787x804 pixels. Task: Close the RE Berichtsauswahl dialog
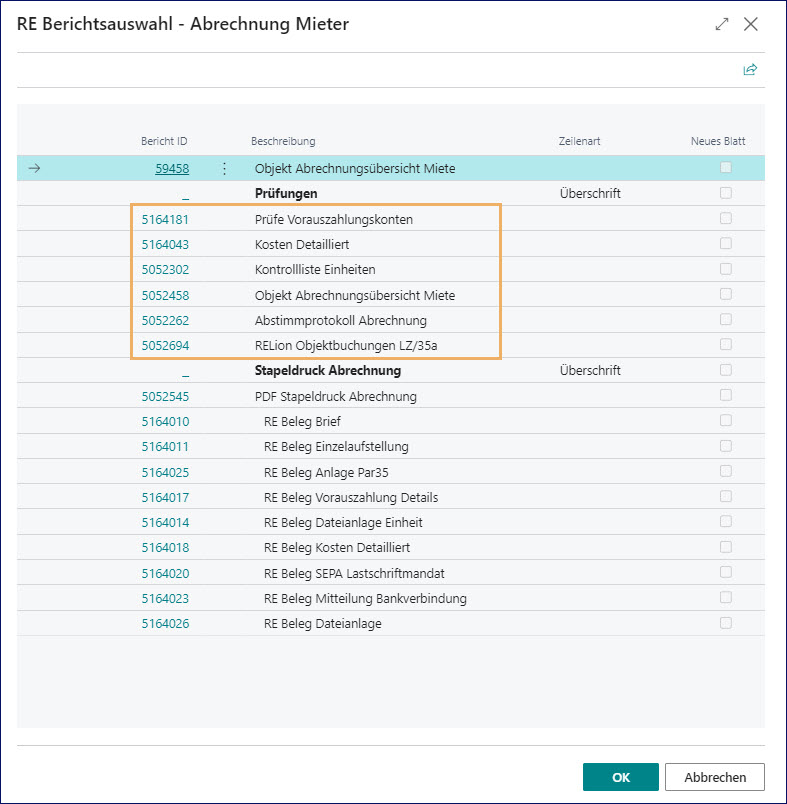tap(751, 24)
